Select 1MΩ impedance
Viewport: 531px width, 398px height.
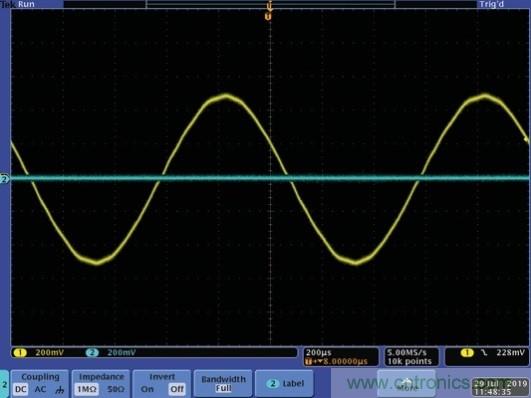click(86, 390)
